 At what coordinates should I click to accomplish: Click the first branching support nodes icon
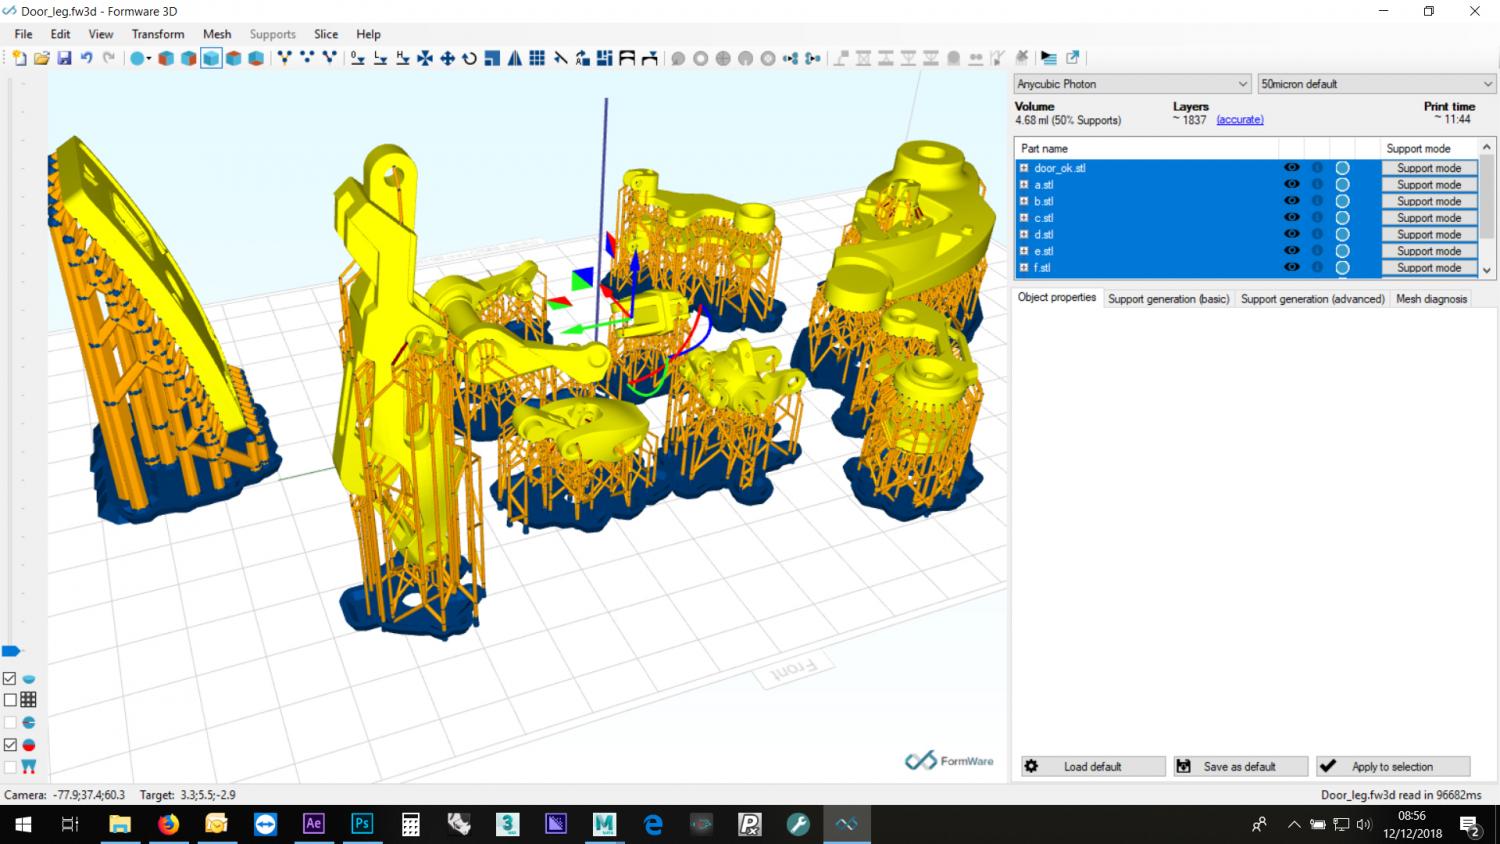pyautogui.click(x=283, y=58)
